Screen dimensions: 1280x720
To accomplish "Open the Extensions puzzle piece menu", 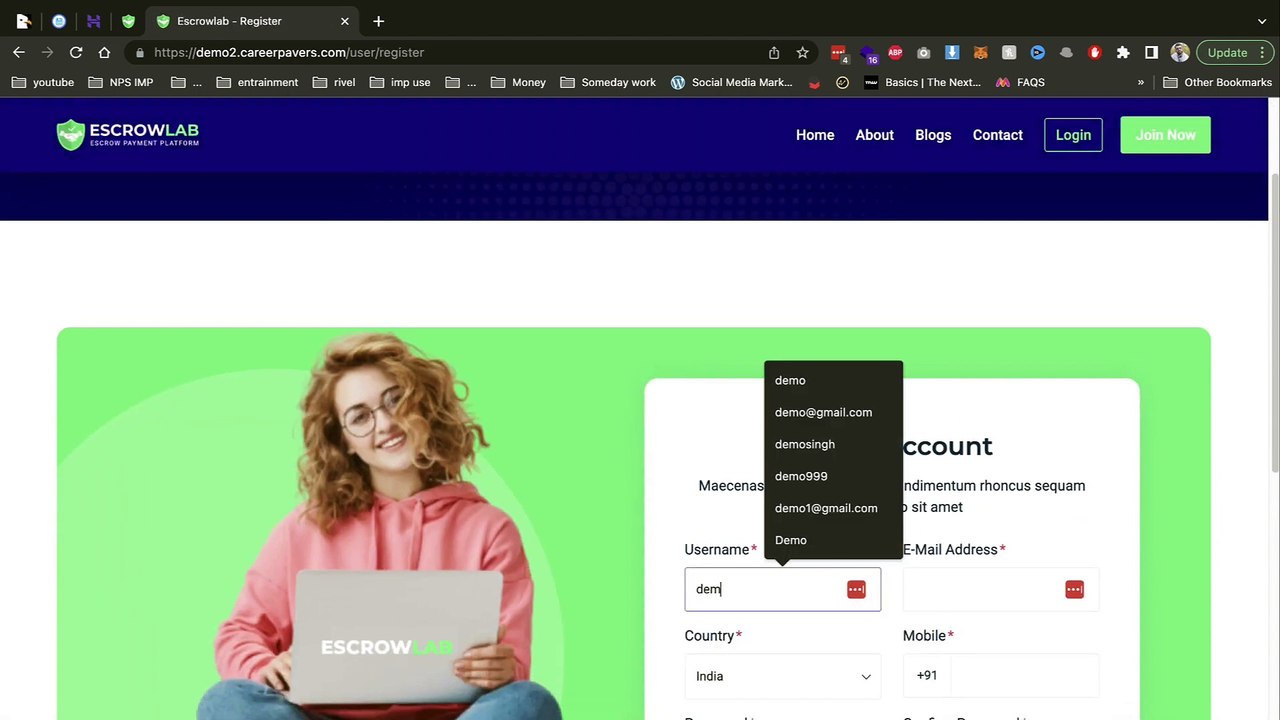I will pyautogui.click(x=1123, y=52).
